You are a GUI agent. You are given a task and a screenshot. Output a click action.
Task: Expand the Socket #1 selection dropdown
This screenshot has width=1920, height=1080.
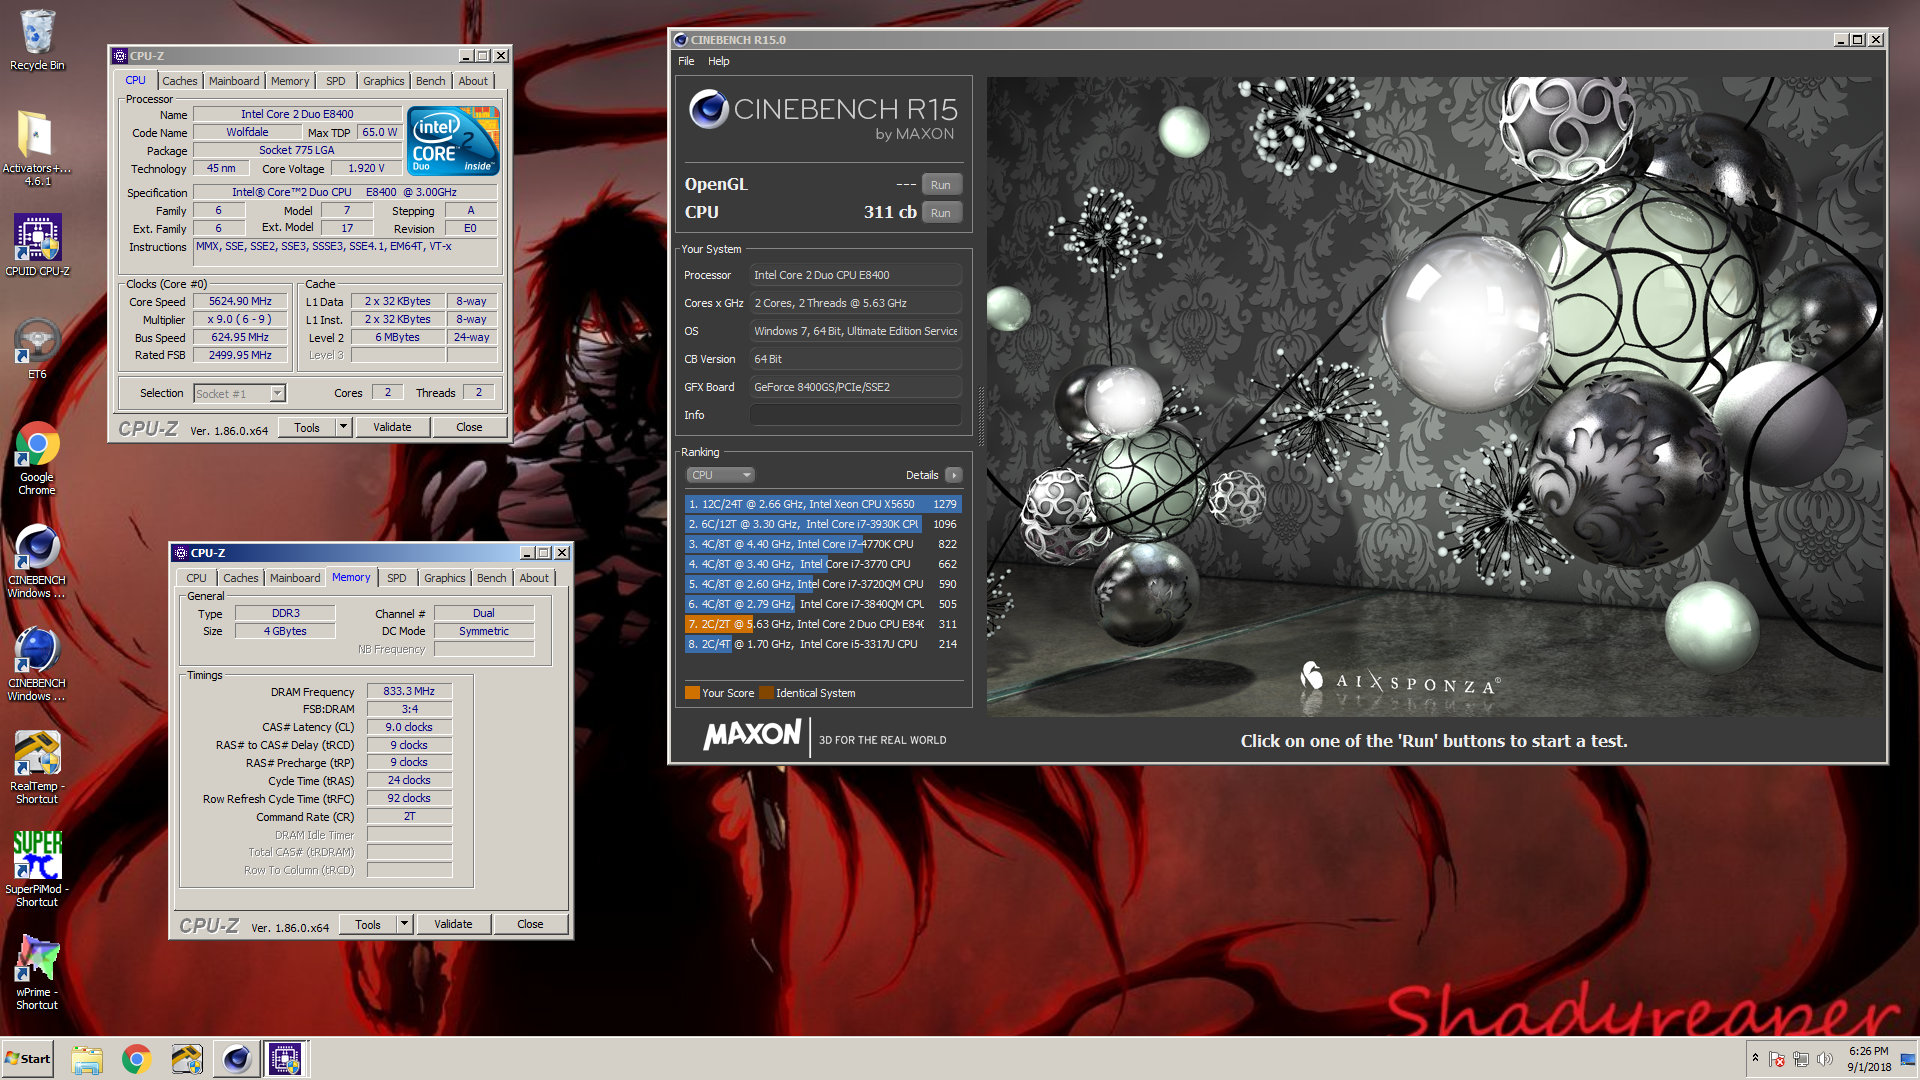point(278,393)
